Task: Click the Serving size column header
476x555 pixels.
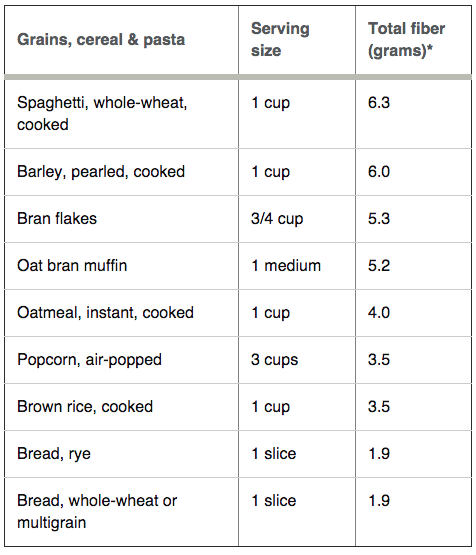Action: point(280,39)
